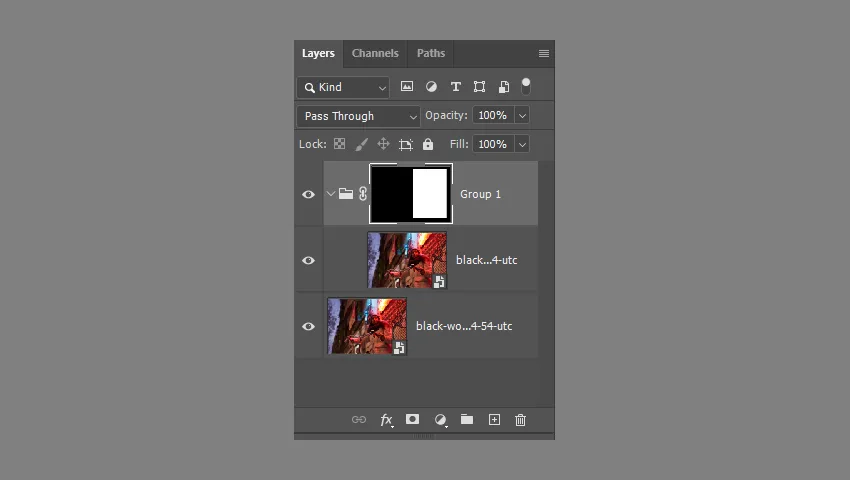
Task: Filter layers by shape layer type
Action: click(x=479, y=87)
